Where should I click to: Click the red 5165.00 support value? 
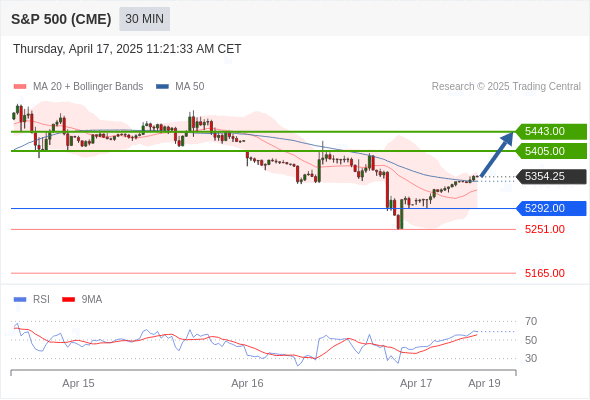[x=544, y=273]
